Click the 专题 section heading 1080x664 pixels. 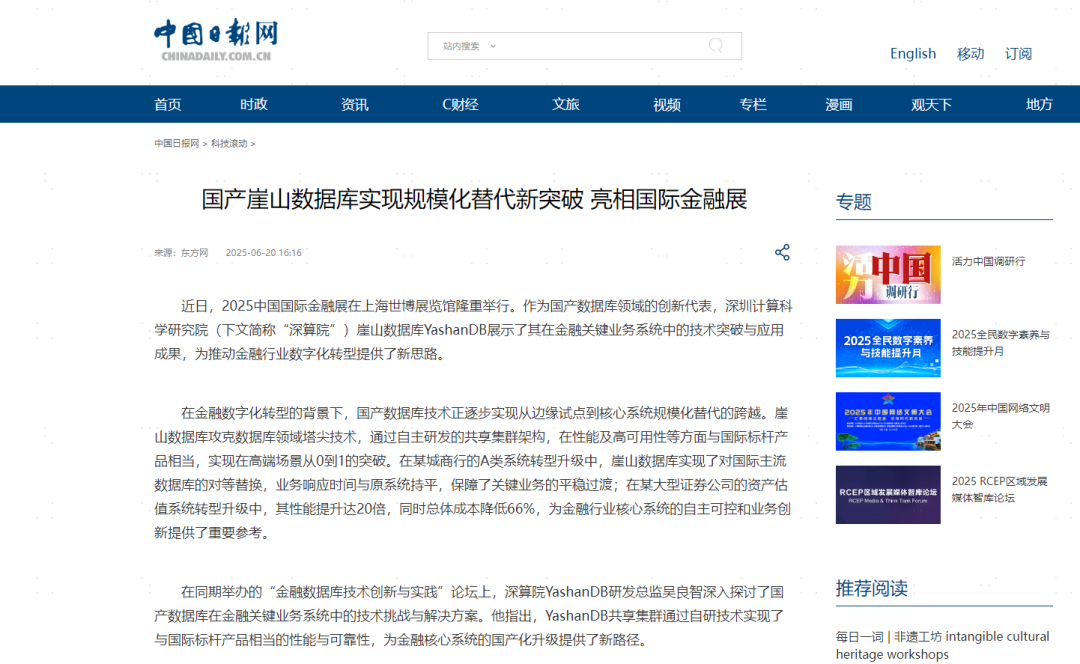(853, 202)
